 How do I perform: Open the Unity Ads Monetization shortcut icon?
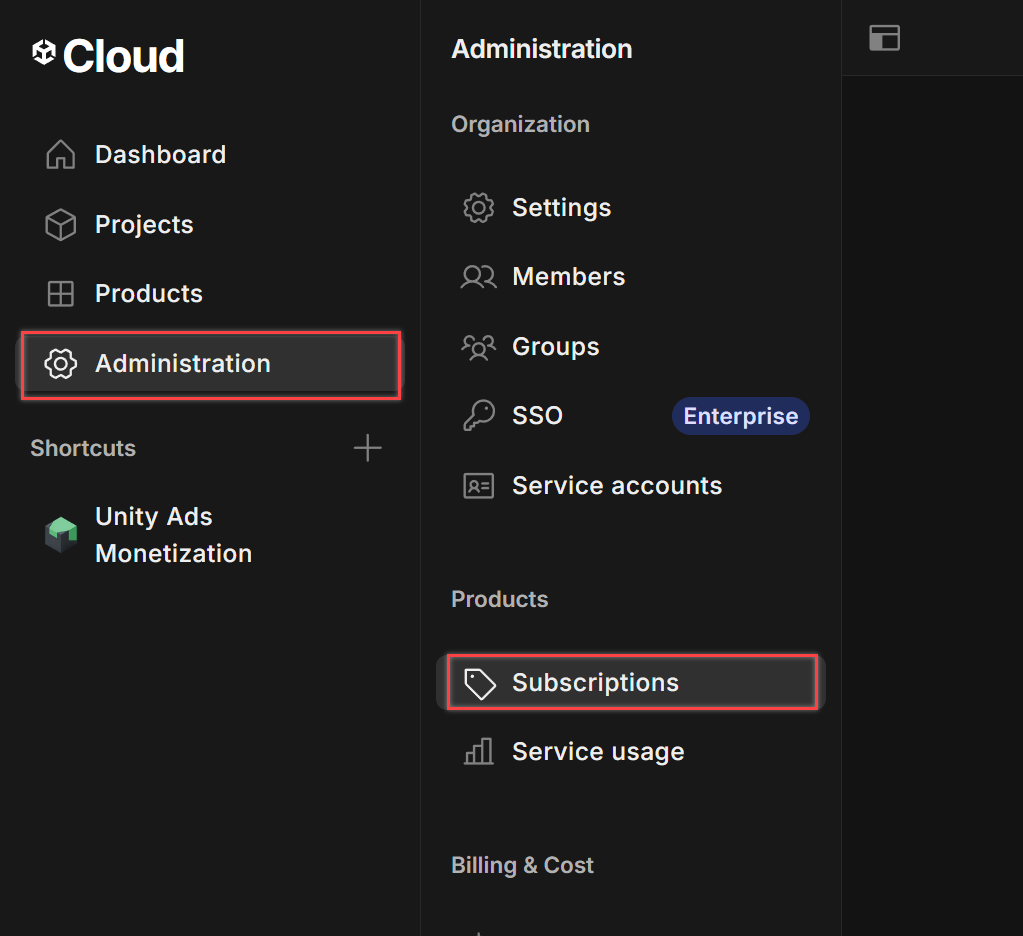(x=61, y=535)
